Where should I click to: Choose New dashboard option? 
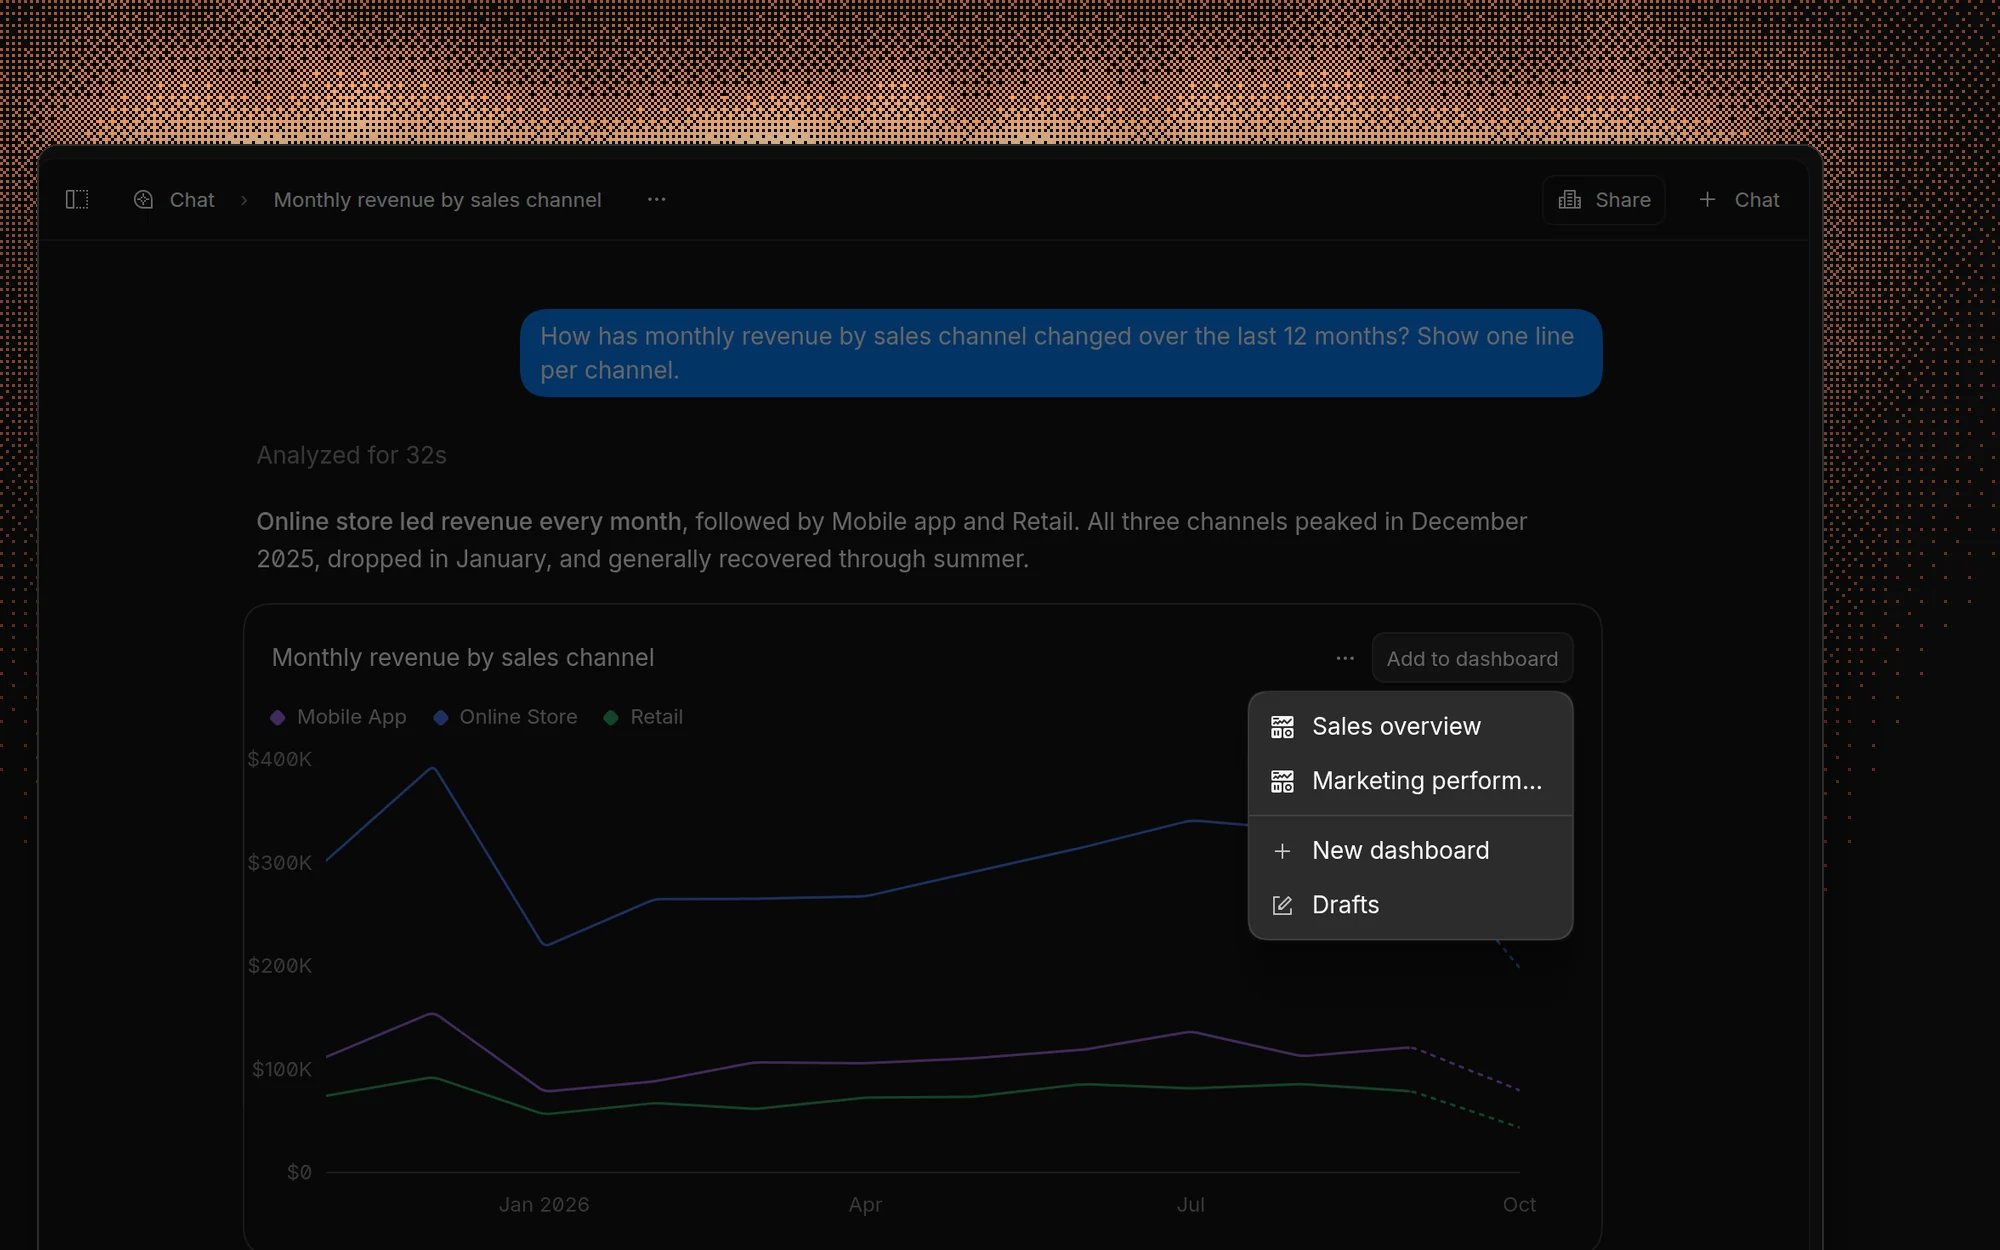1410,851
